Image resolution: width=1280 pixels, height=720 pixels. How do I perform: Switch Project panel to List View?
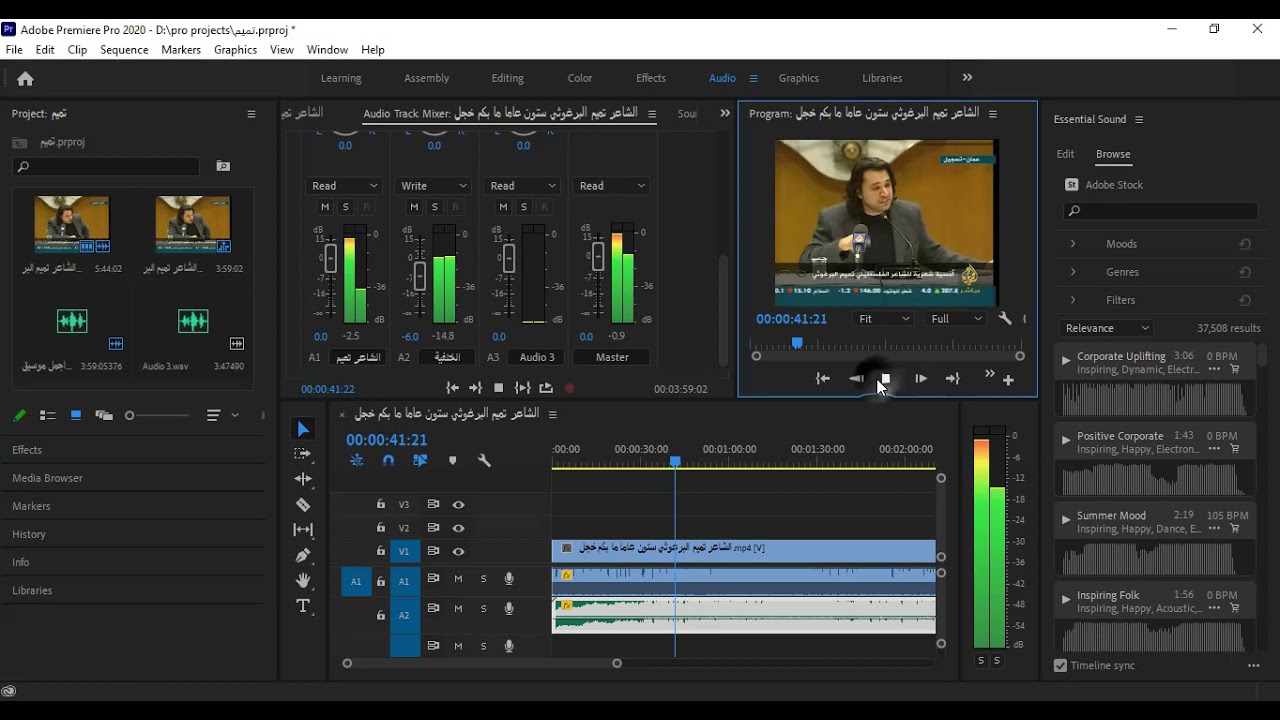[x=47, y=415]
